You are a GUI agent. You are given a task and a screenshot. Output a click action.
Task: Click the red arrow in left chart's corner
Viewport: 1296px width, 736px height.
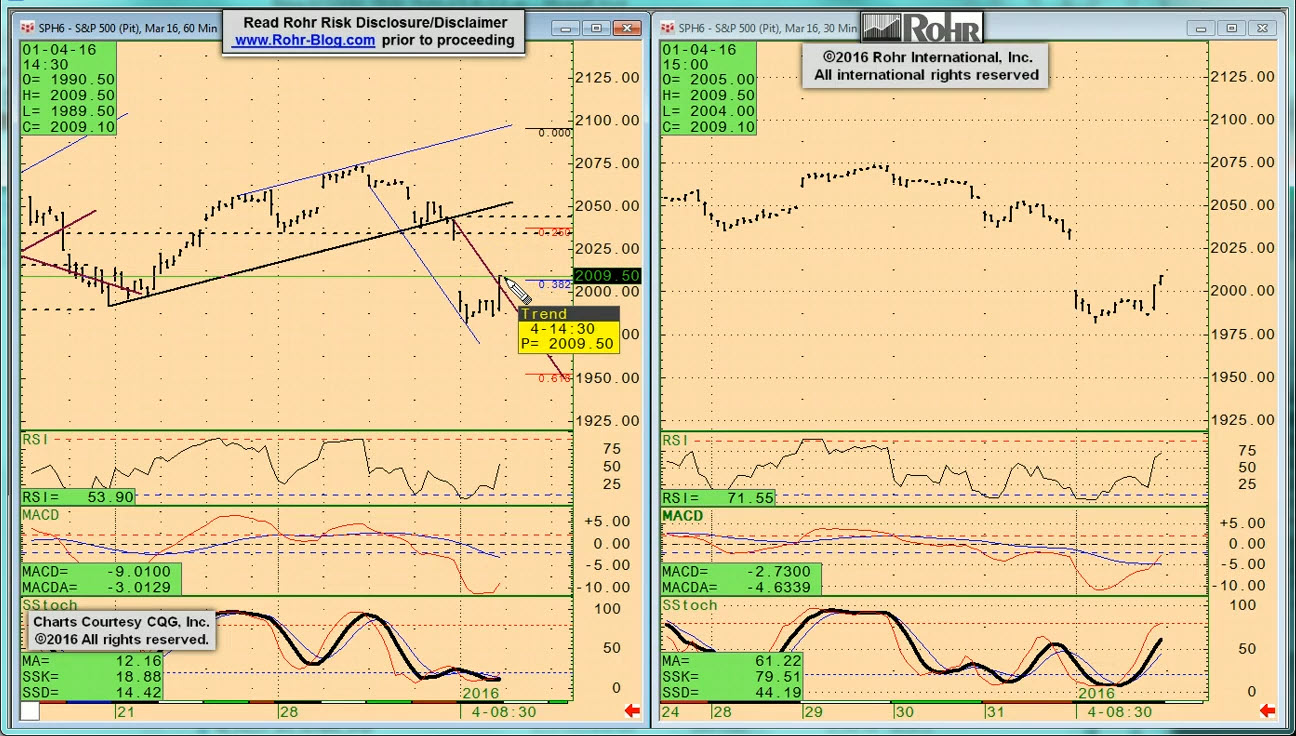click(632, 711)
